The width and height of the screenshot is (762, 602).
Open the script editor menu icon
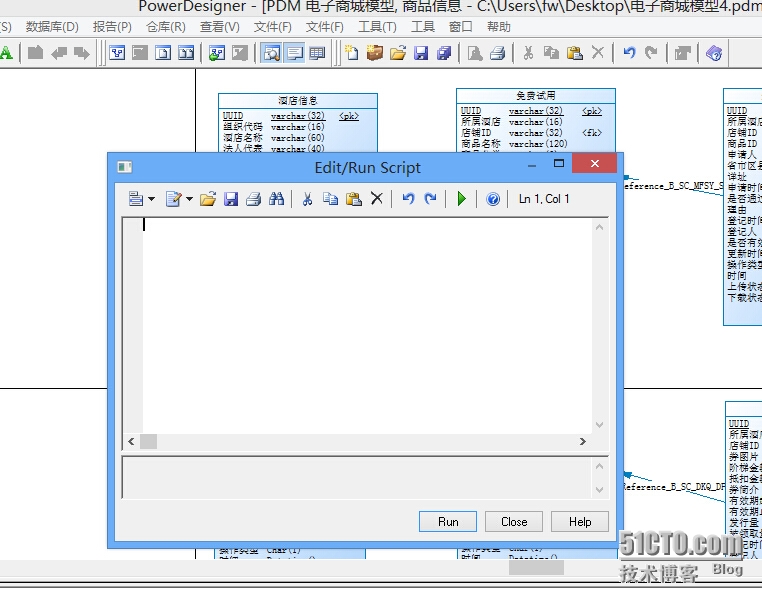(136, 199)
